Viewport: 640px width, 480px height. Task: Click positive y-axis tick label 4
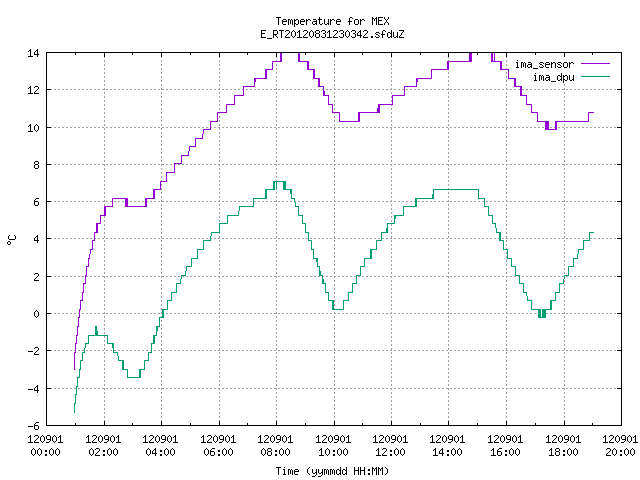[37, 239]
